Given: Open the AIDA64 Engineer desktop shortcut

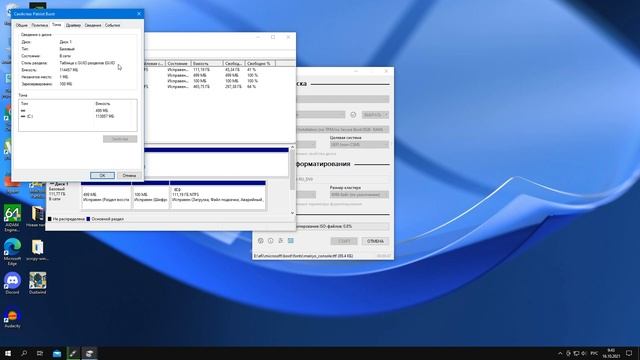Looking at the screenshot, I should [12, 218].
